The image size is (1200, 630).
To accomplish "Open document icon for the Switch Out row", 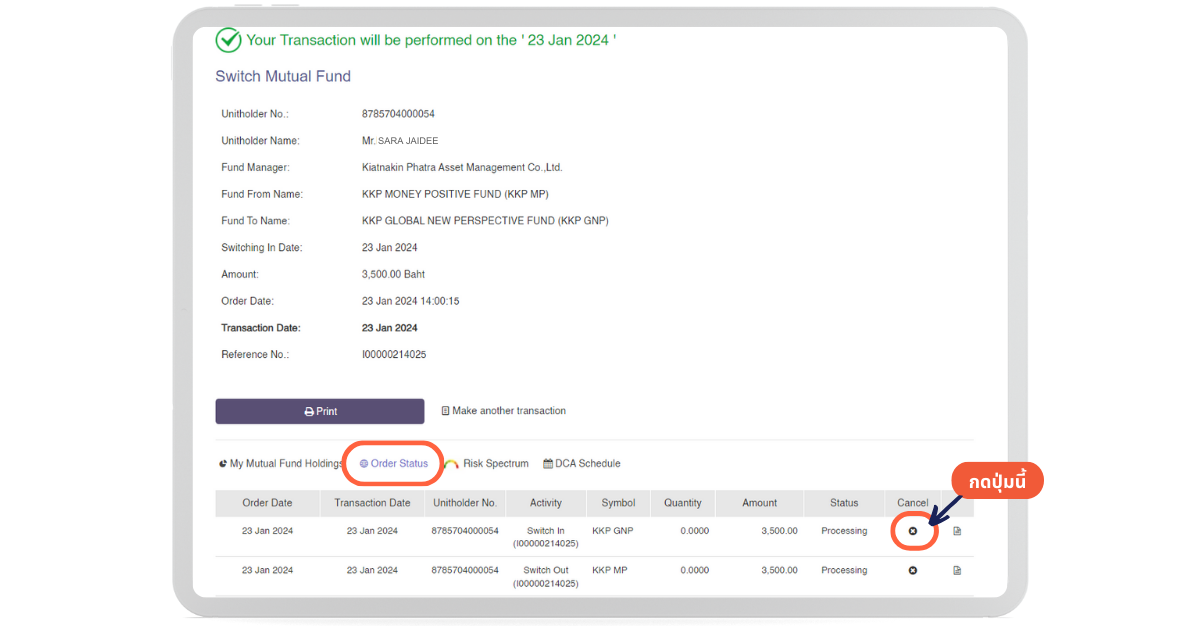I will [957, 570].
